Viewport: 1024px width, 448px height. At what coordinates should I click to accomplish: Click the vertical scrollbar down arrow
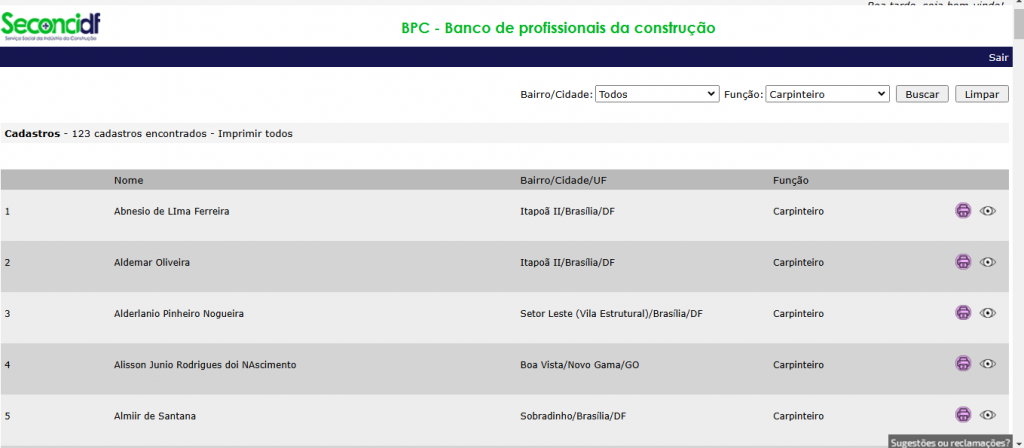1018,442
